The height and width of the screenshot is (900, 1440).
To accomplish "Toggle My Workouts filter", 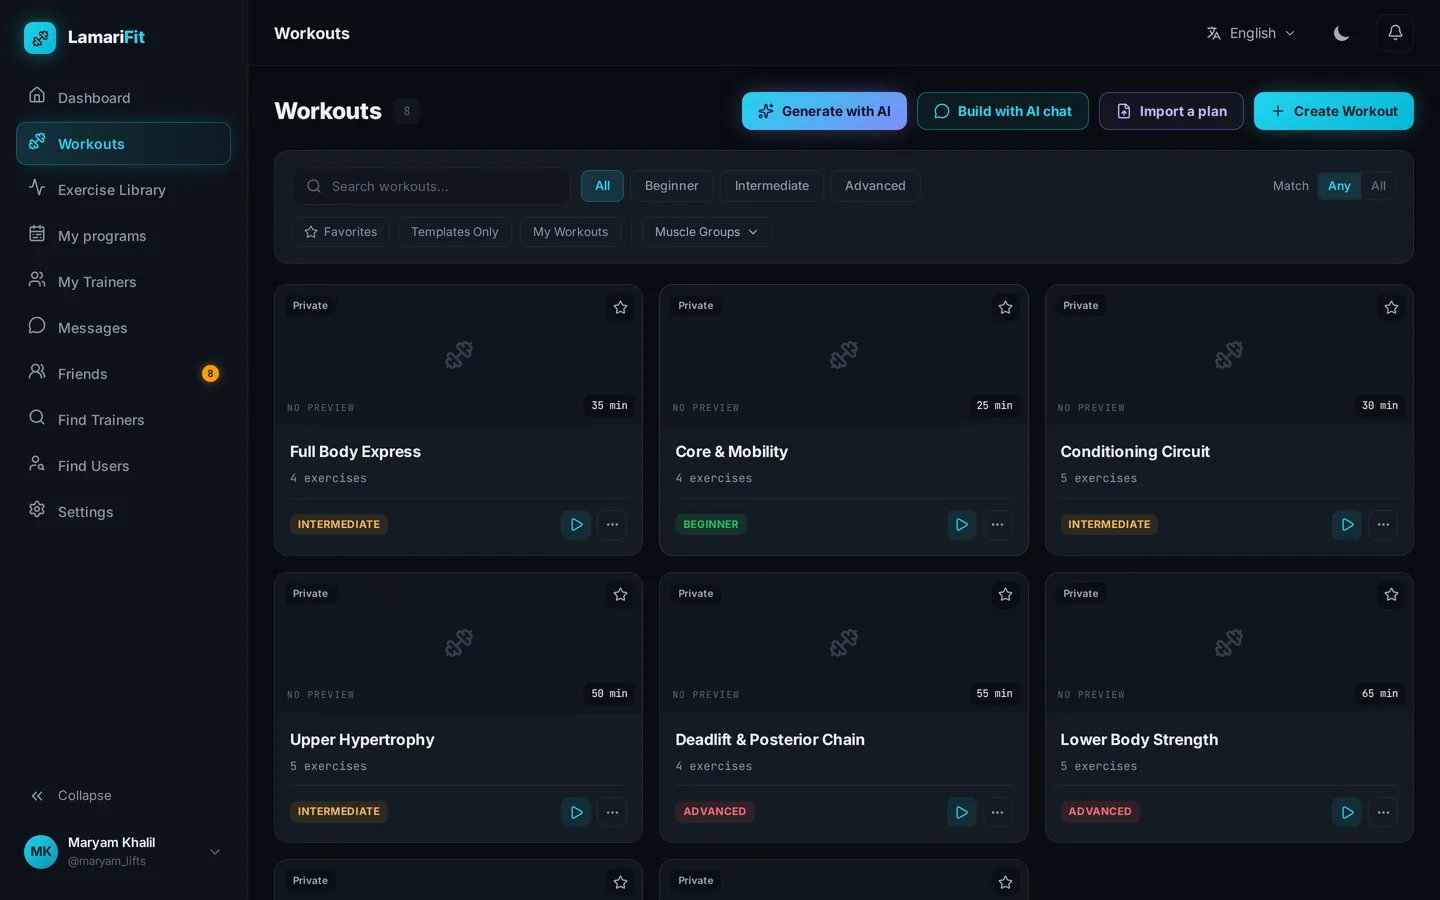I will [570, 232].
